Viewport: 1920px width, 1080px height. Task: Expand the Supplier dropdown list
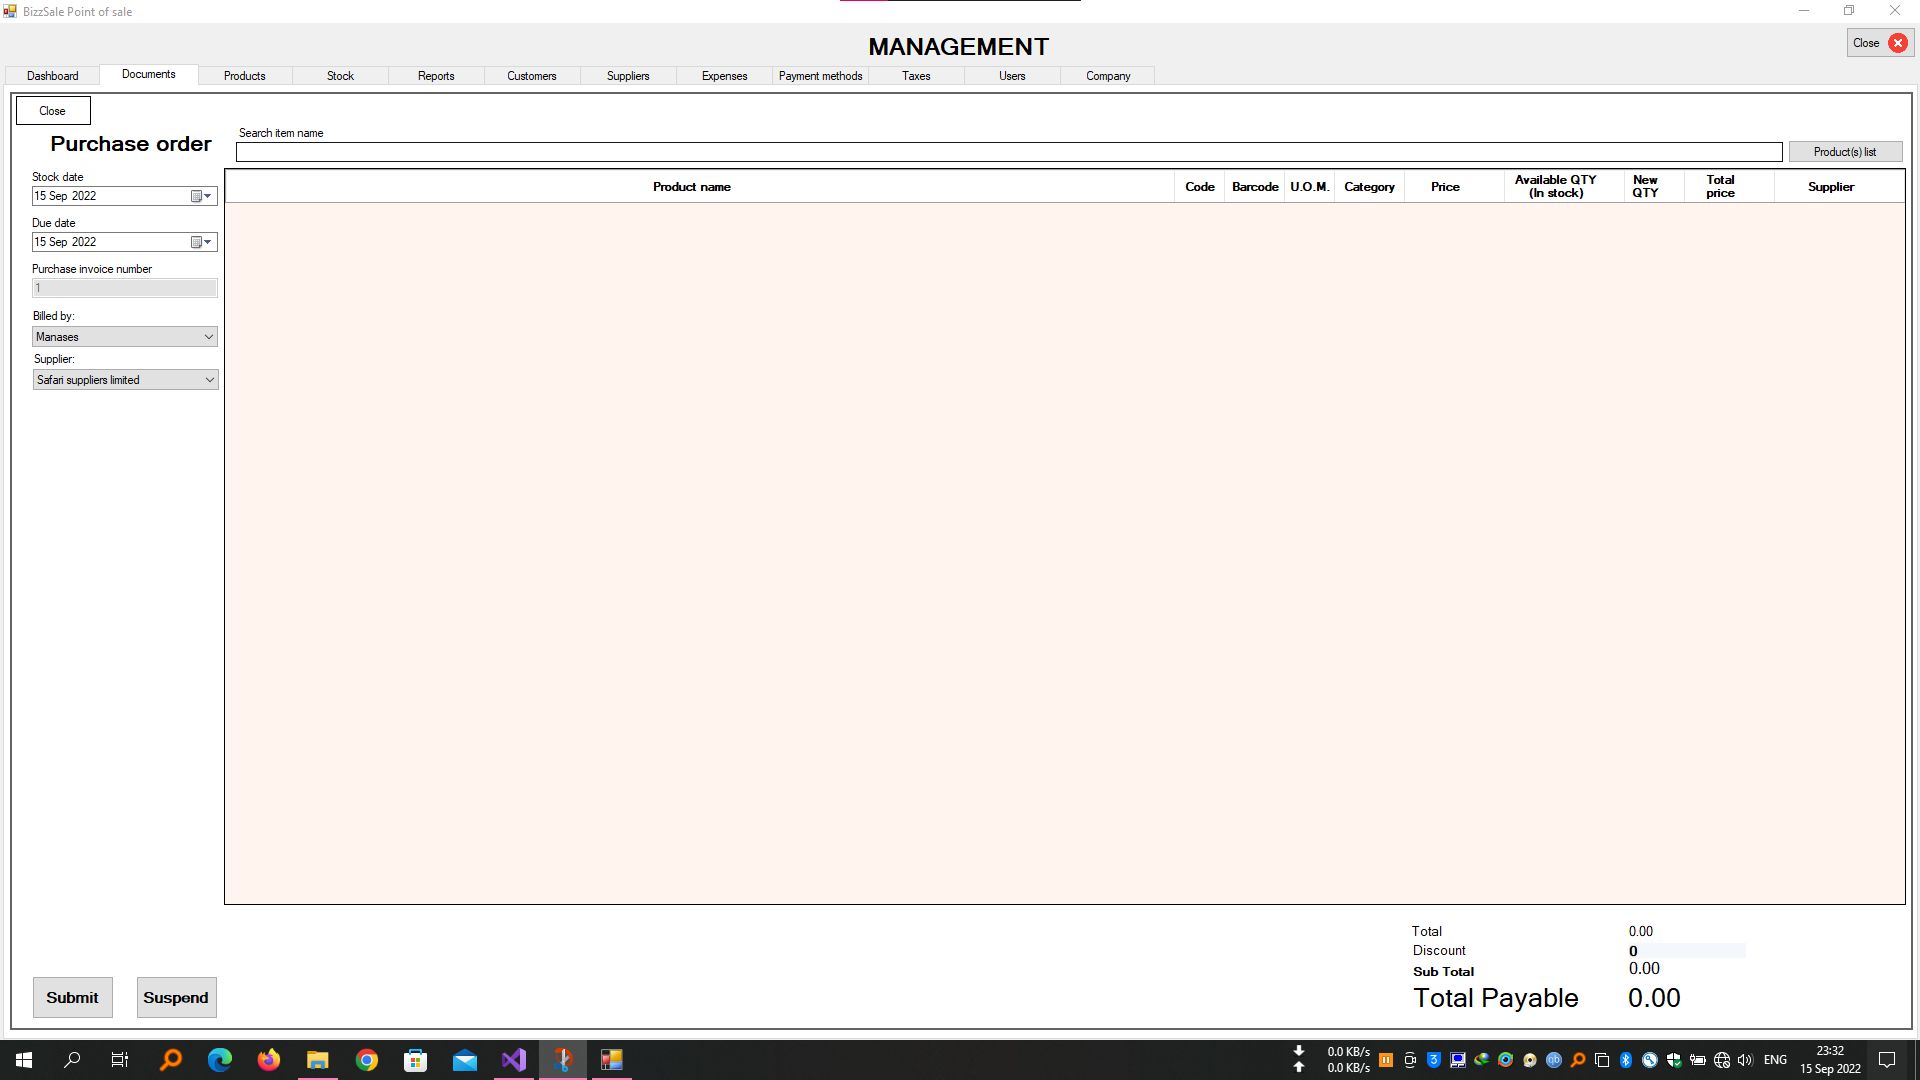[208, 380]
